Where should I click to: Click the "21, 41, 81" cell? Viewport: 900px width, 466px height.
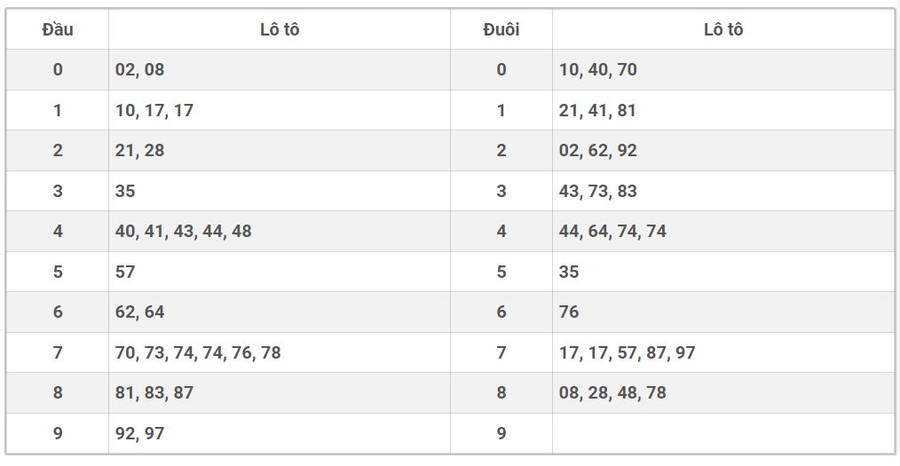[598, 110]
